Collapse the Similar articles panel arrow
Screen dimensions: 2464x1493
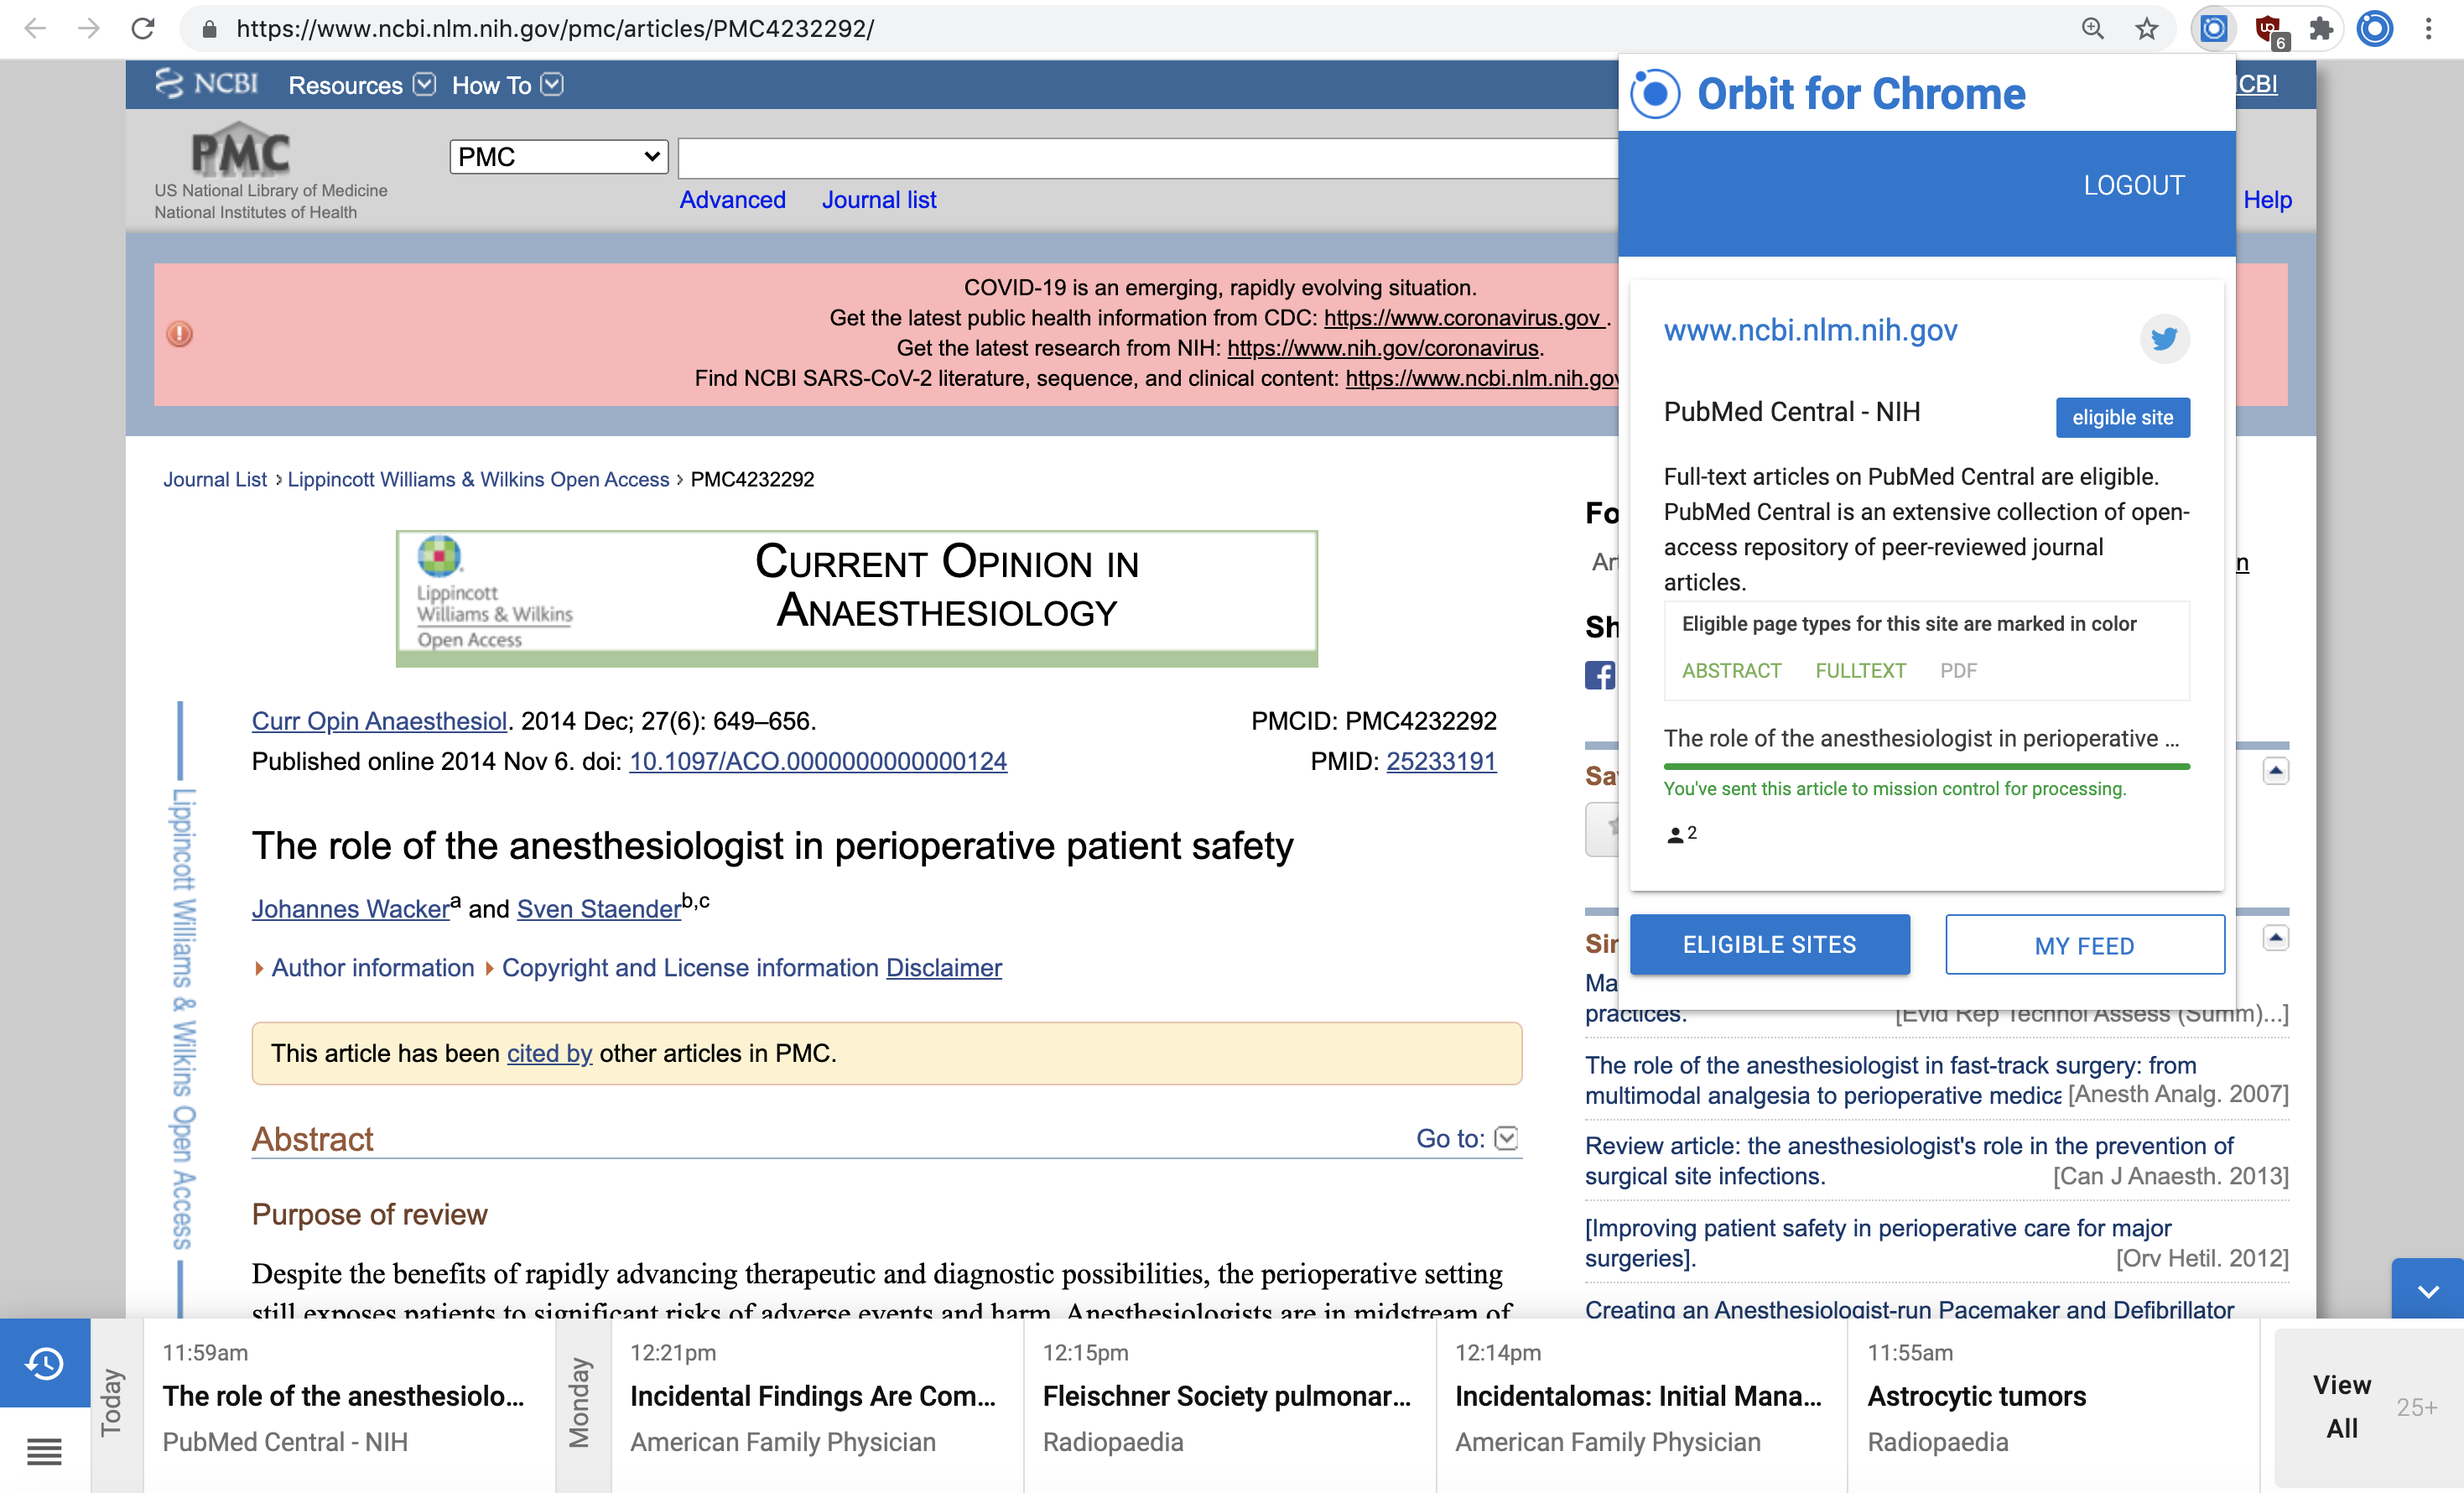click(x=2275, y=938)
